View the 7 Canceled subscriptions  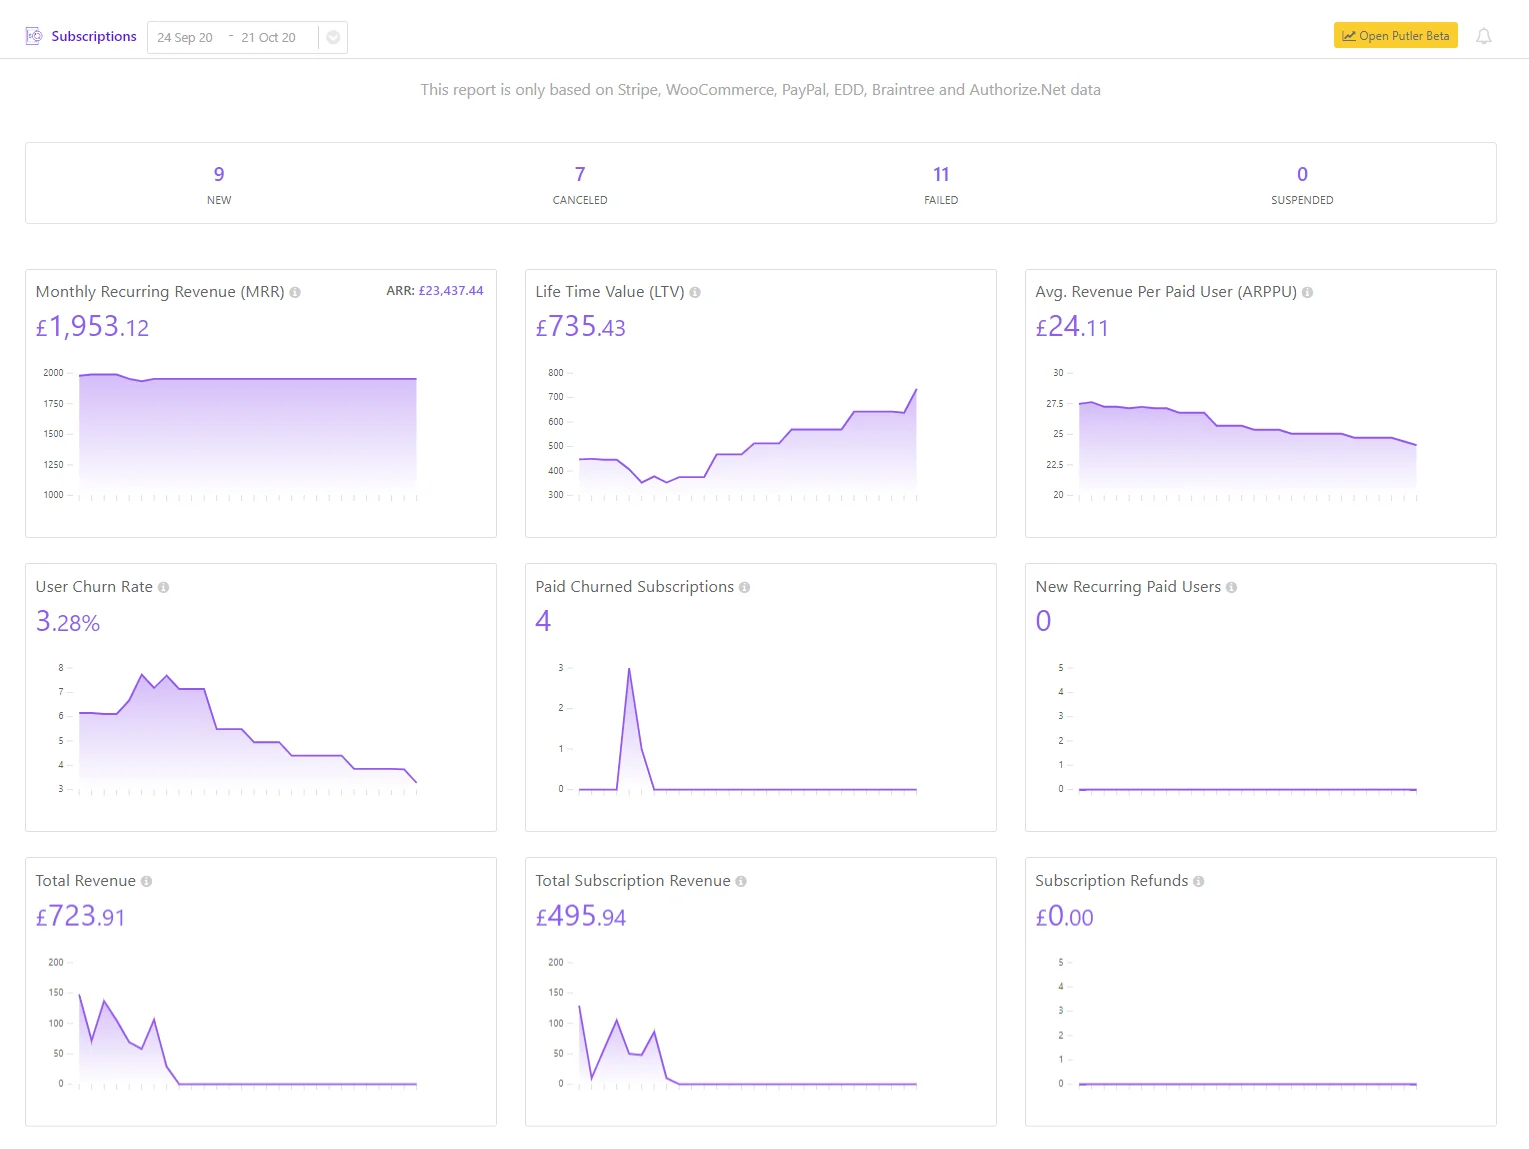tap(580, 185)
